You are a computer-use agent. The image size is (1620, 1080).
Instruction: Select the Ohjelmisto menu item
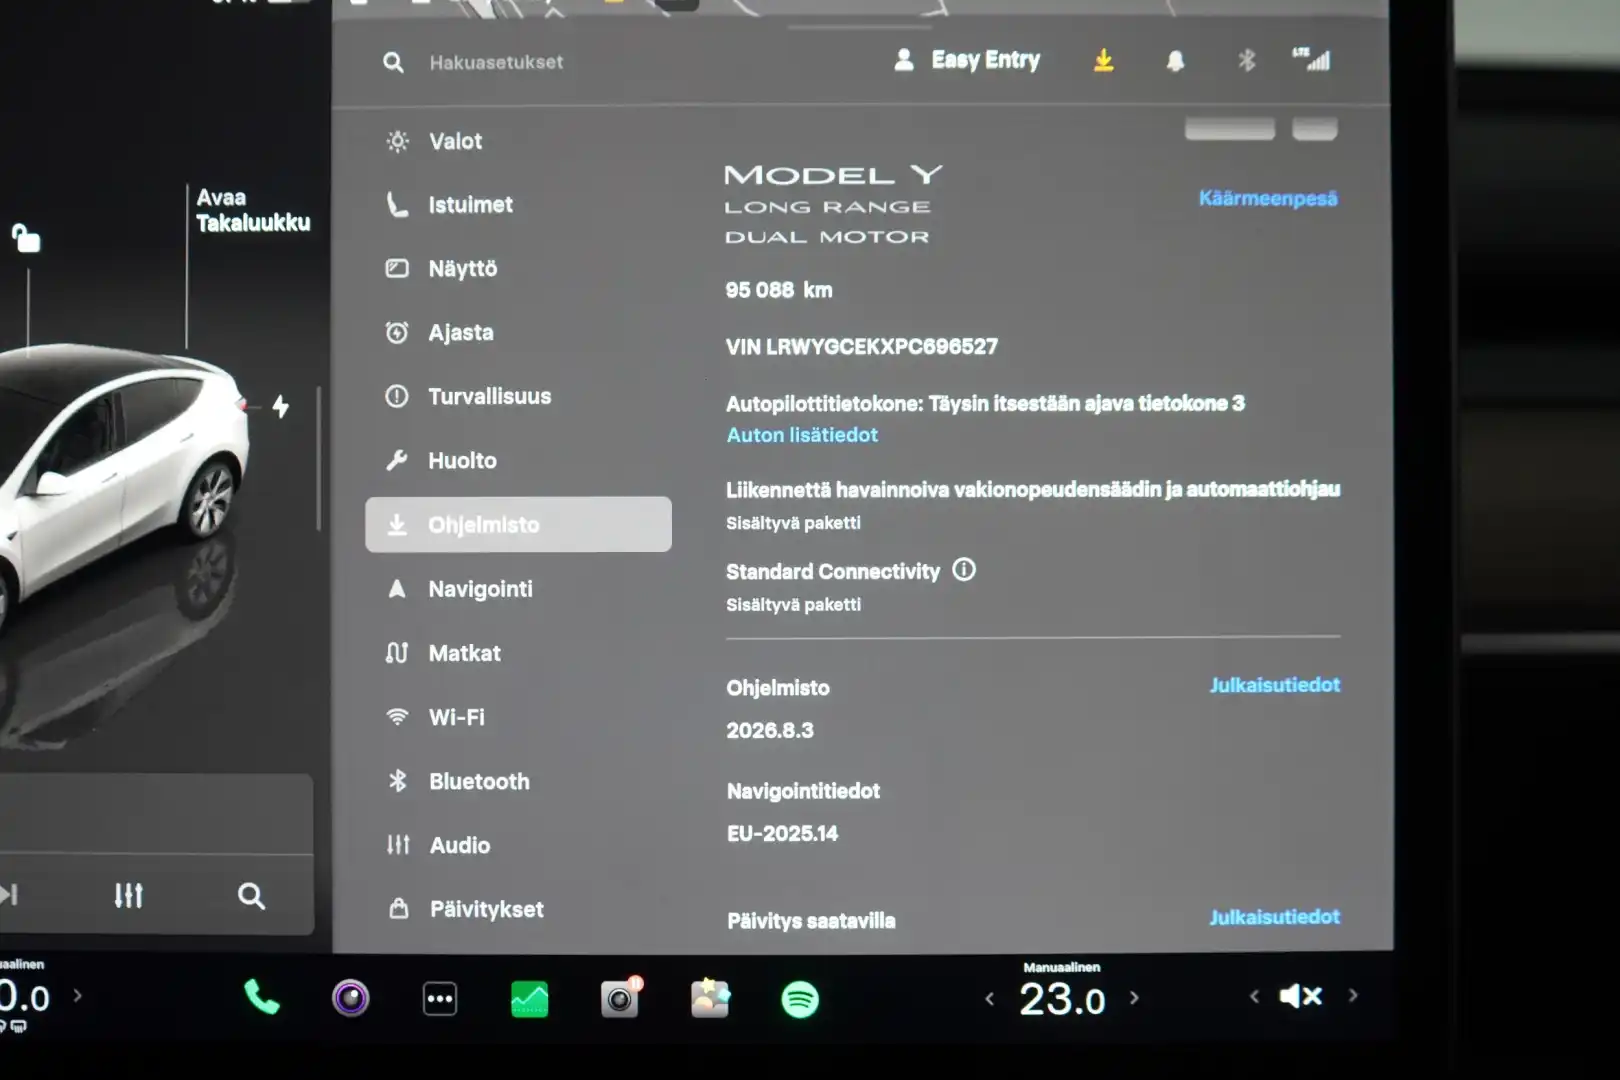click(518, 524)
